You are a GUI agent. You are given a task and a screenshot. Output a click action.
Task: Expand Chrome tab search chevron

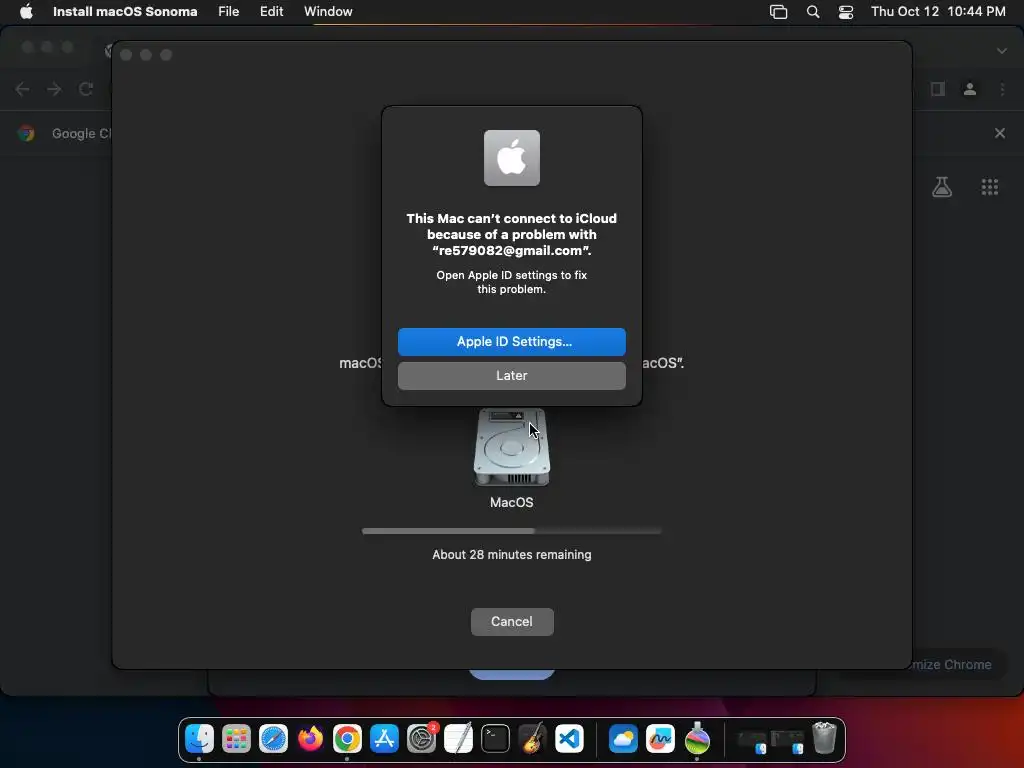click(1002, 50)
